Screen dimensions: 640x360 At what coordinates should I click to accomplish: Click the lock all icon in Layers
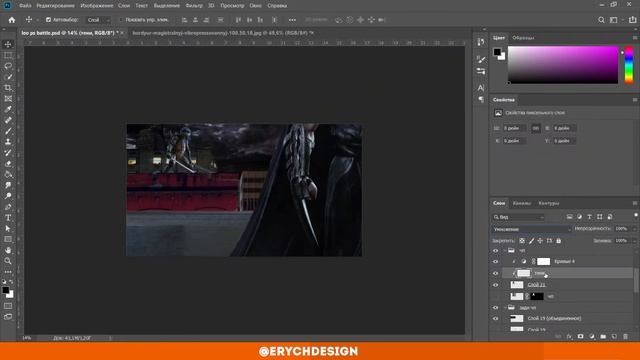click(558, 241)
